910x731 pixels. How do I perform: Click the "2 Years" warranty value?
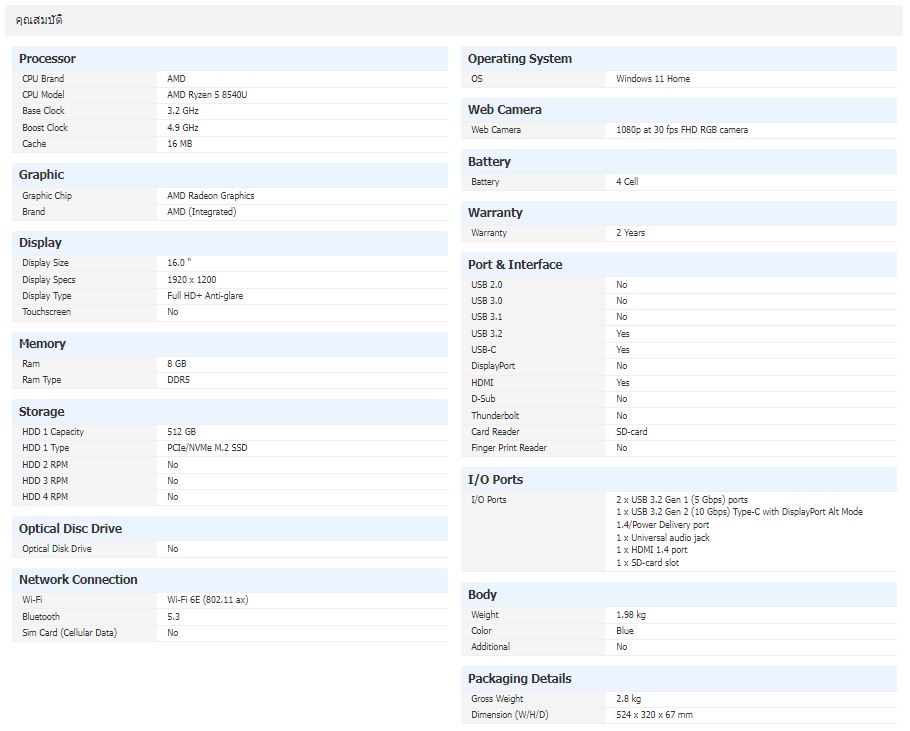(631, 233)
